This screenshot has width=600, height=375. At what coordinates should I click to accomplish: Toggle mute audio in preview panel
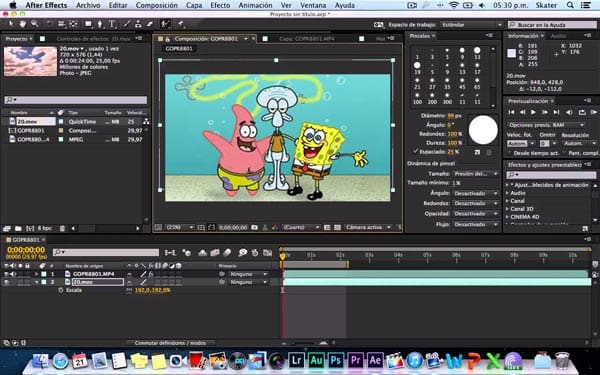569,112
